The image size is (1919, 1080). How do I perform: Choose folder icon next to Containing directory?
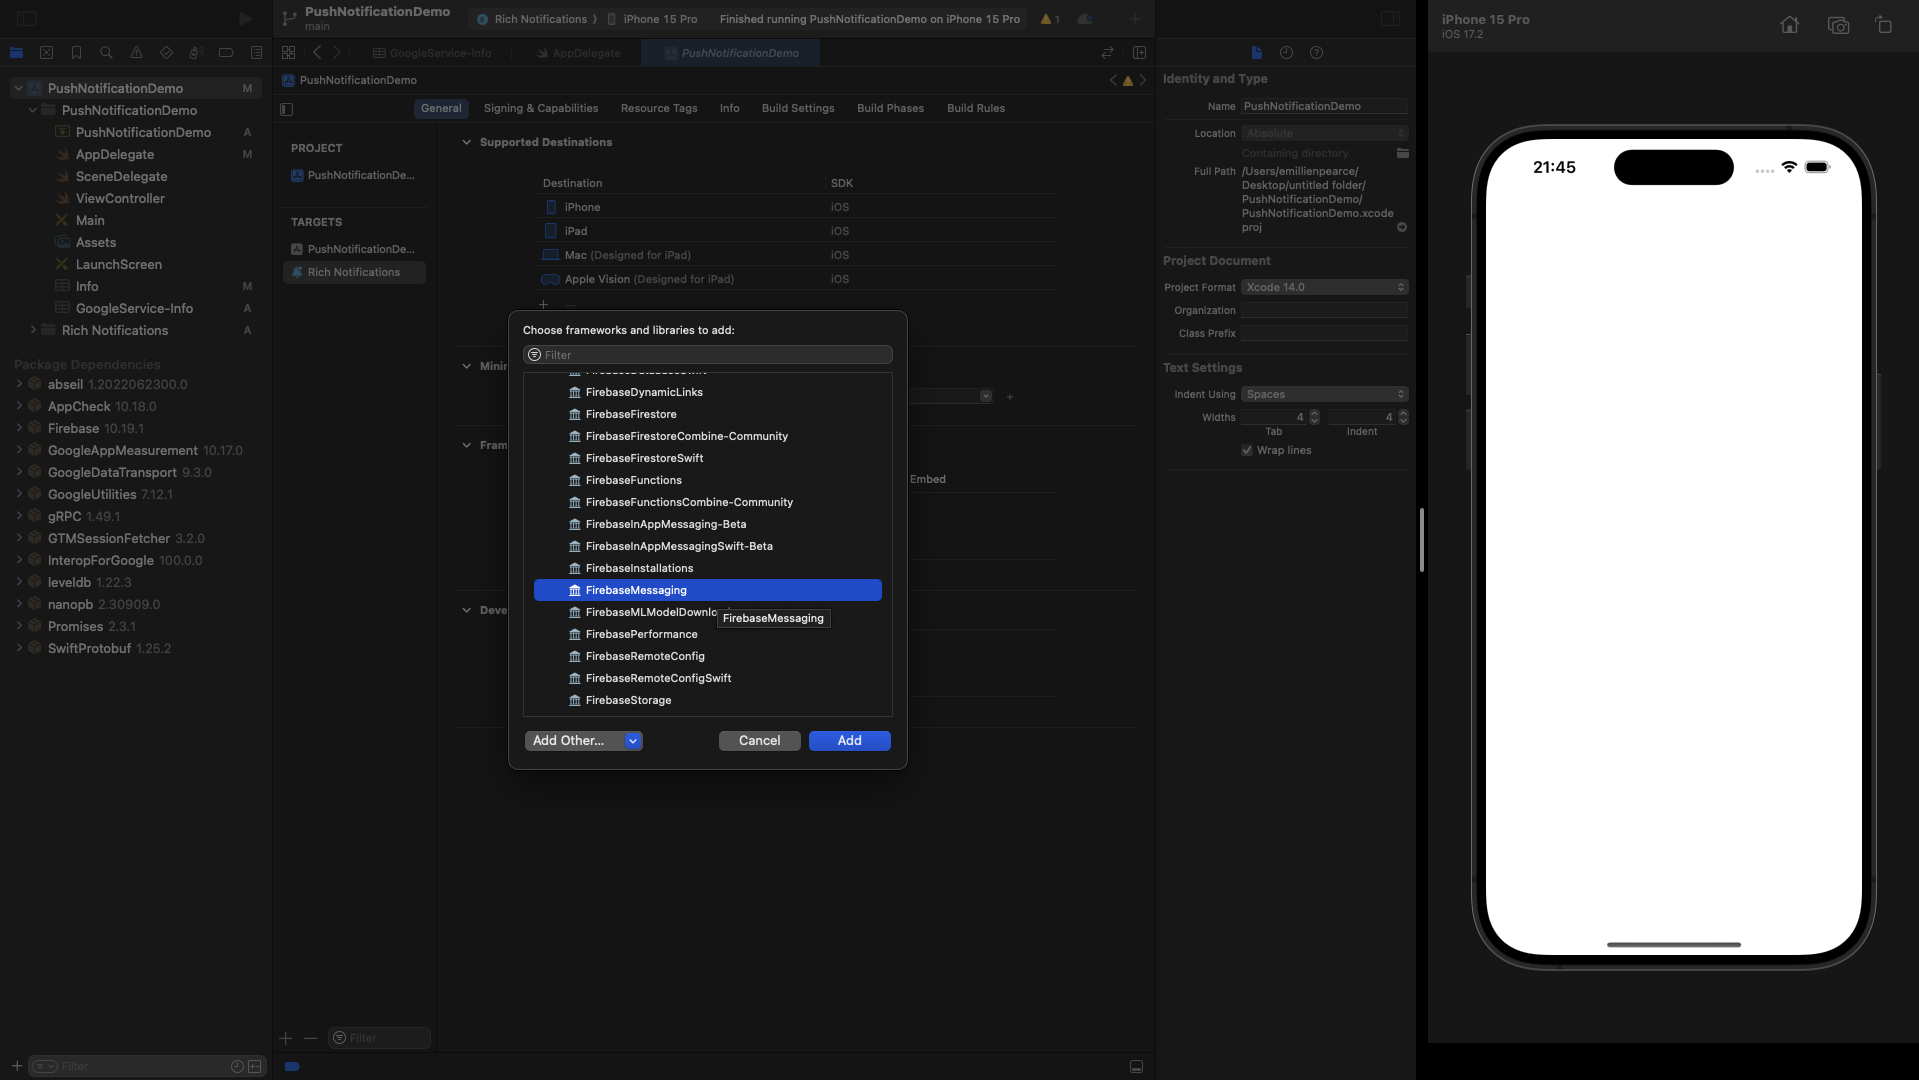point(1403,153)
